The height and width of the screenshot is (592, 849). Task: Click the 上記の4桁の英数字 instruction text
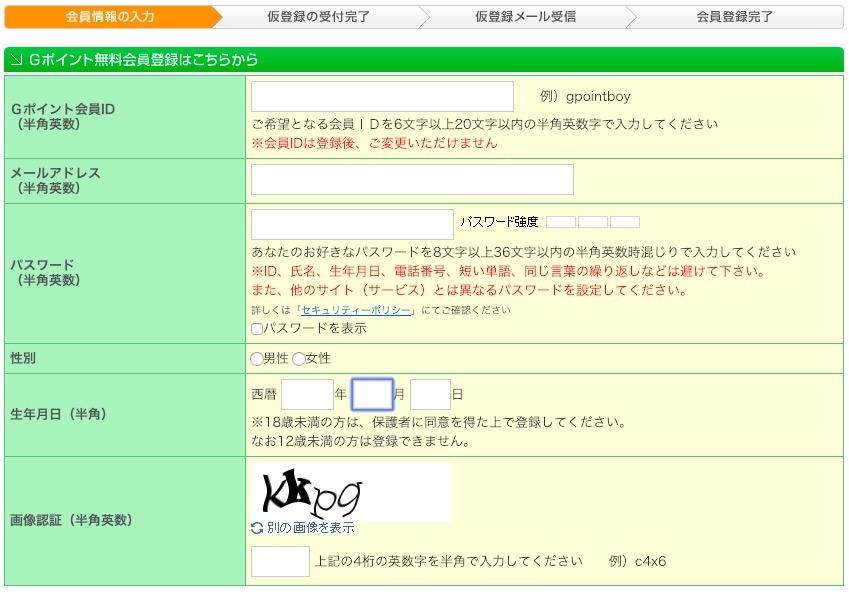[x=449, y=561]
